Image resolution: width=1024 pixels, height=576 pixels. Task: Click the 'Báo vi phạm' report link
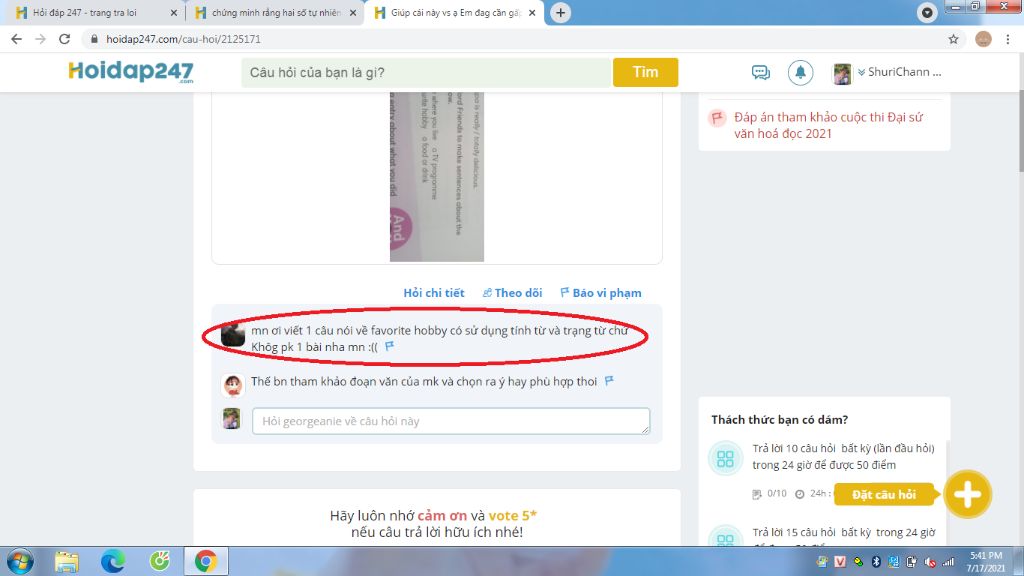tap(601, 293)
